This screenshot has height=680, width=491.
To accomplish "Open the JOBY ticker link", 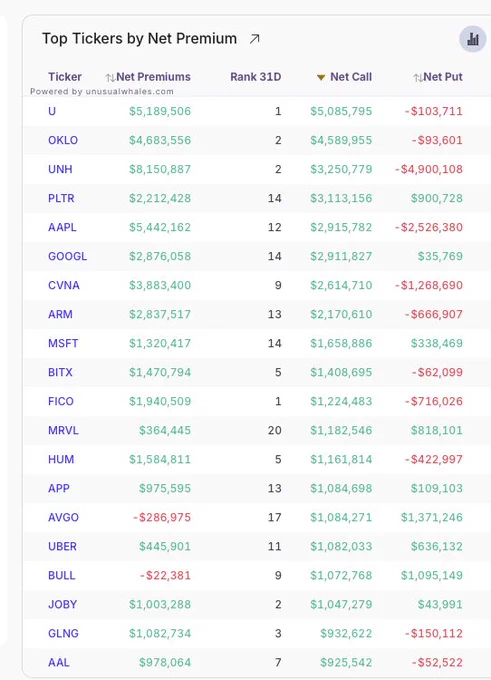I will pos(62,605).
